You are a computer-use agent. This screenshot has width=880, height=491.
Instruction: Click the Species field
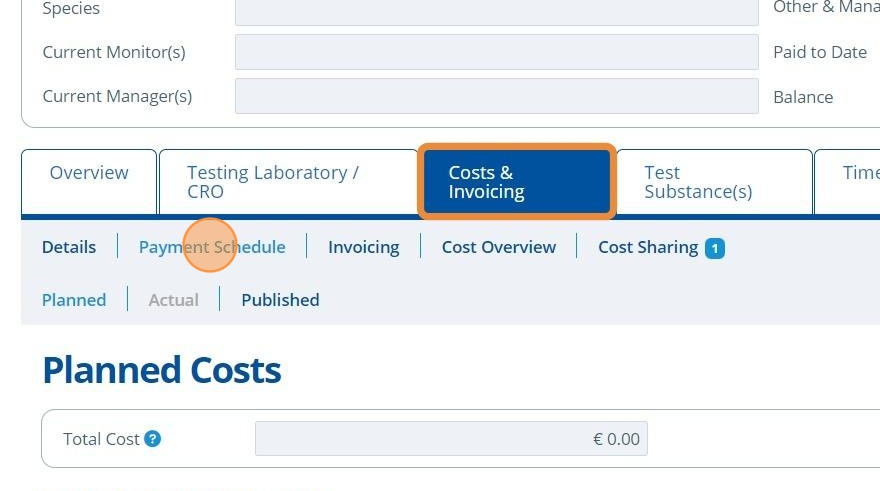pos(496,10)
